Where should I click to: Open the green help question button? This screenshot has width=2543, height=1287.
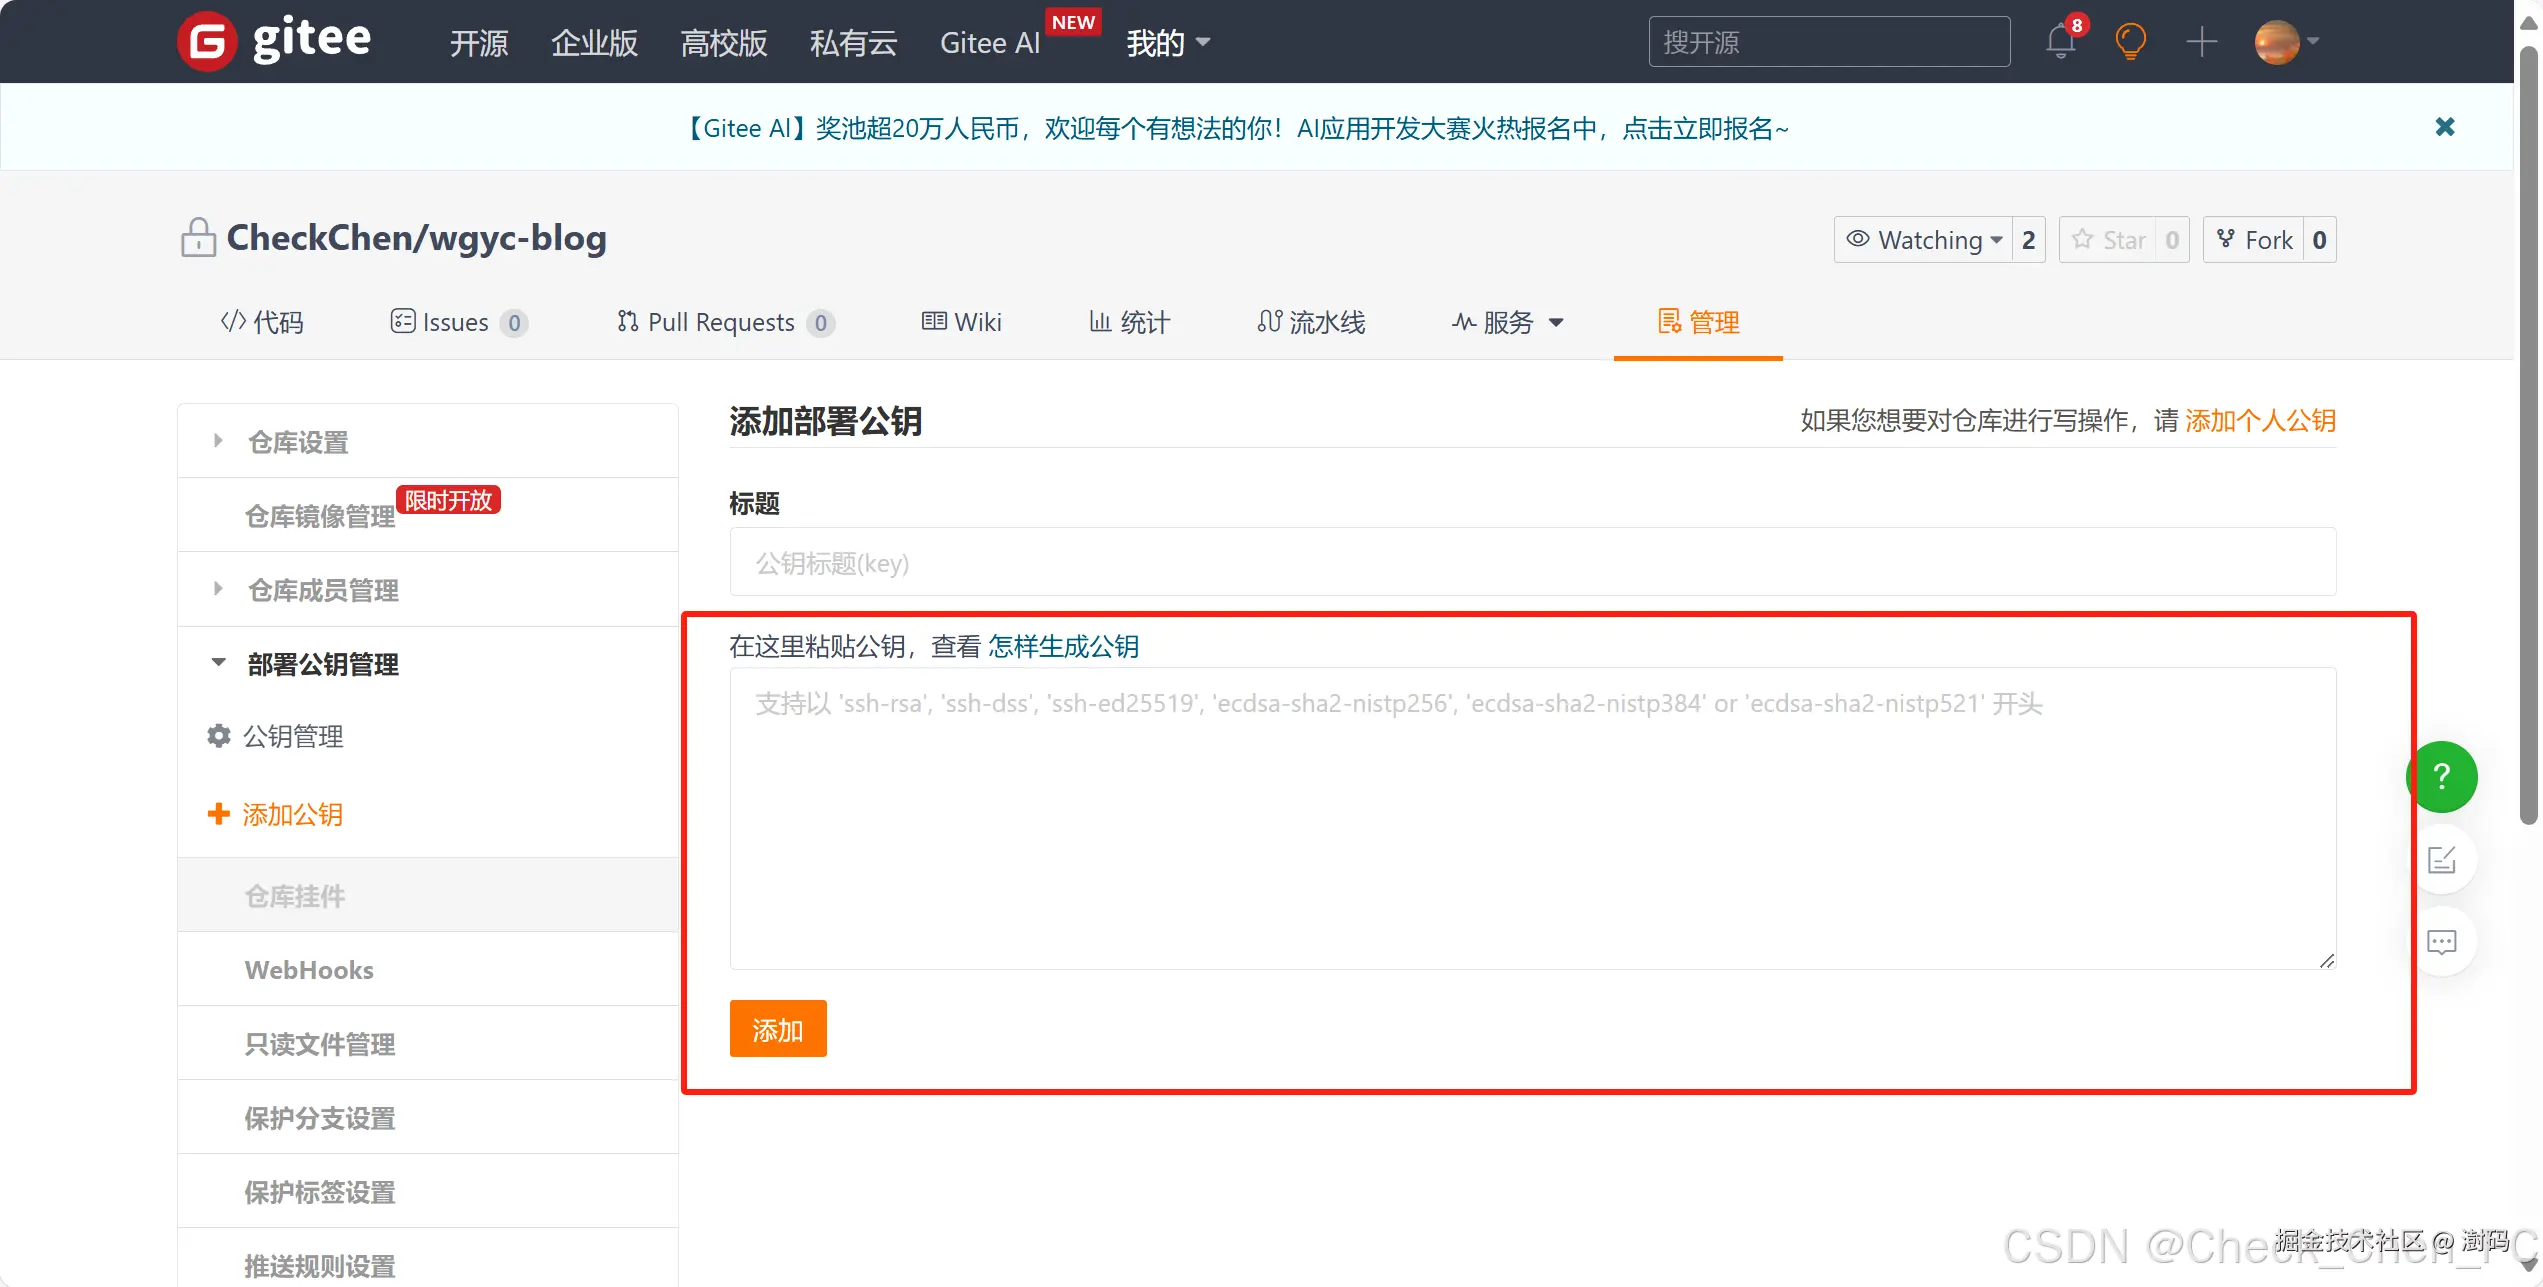pyautogui.click(x=2441, y=776)
